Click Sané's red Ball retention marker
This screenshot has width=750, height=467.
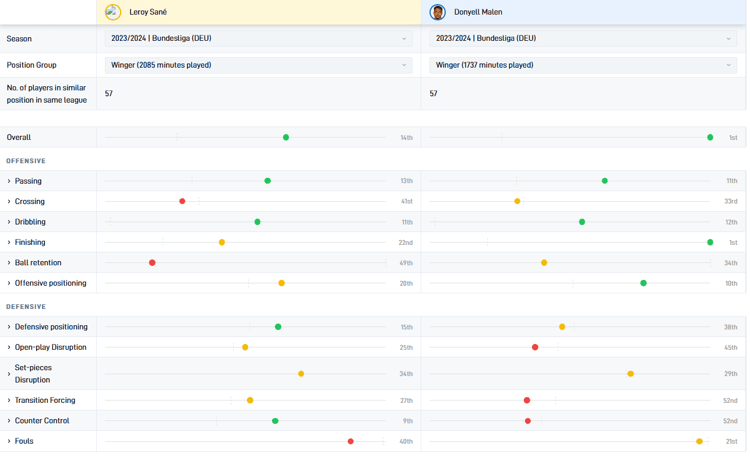tap(152, 263)
